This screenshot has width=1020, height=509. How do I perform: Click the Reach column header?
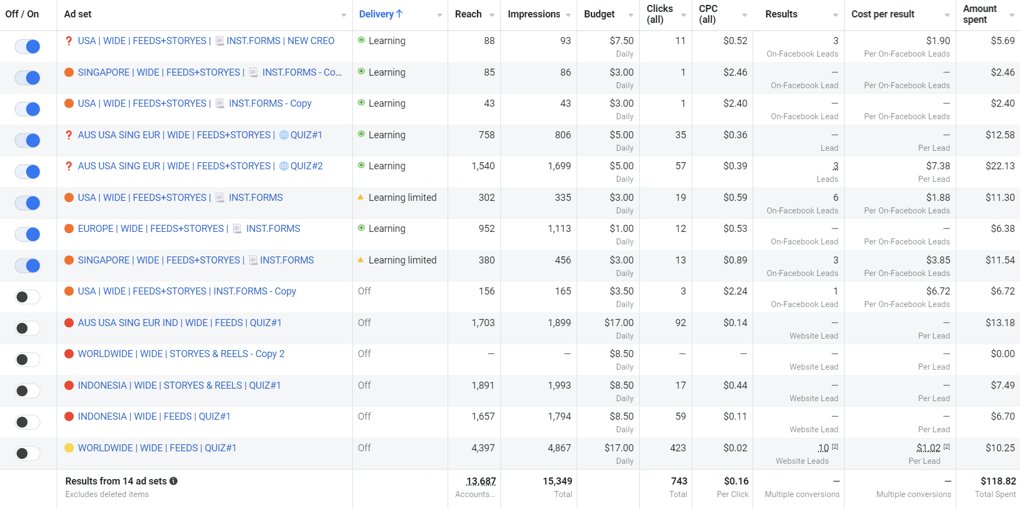[468, 14]
